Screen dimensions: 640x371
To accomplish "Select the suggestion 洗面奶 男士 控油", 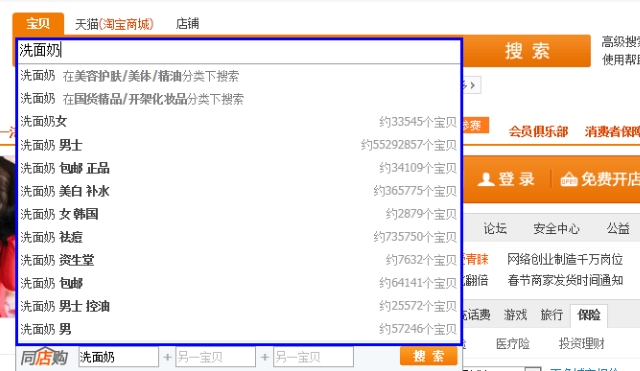I will click(239, 306).
